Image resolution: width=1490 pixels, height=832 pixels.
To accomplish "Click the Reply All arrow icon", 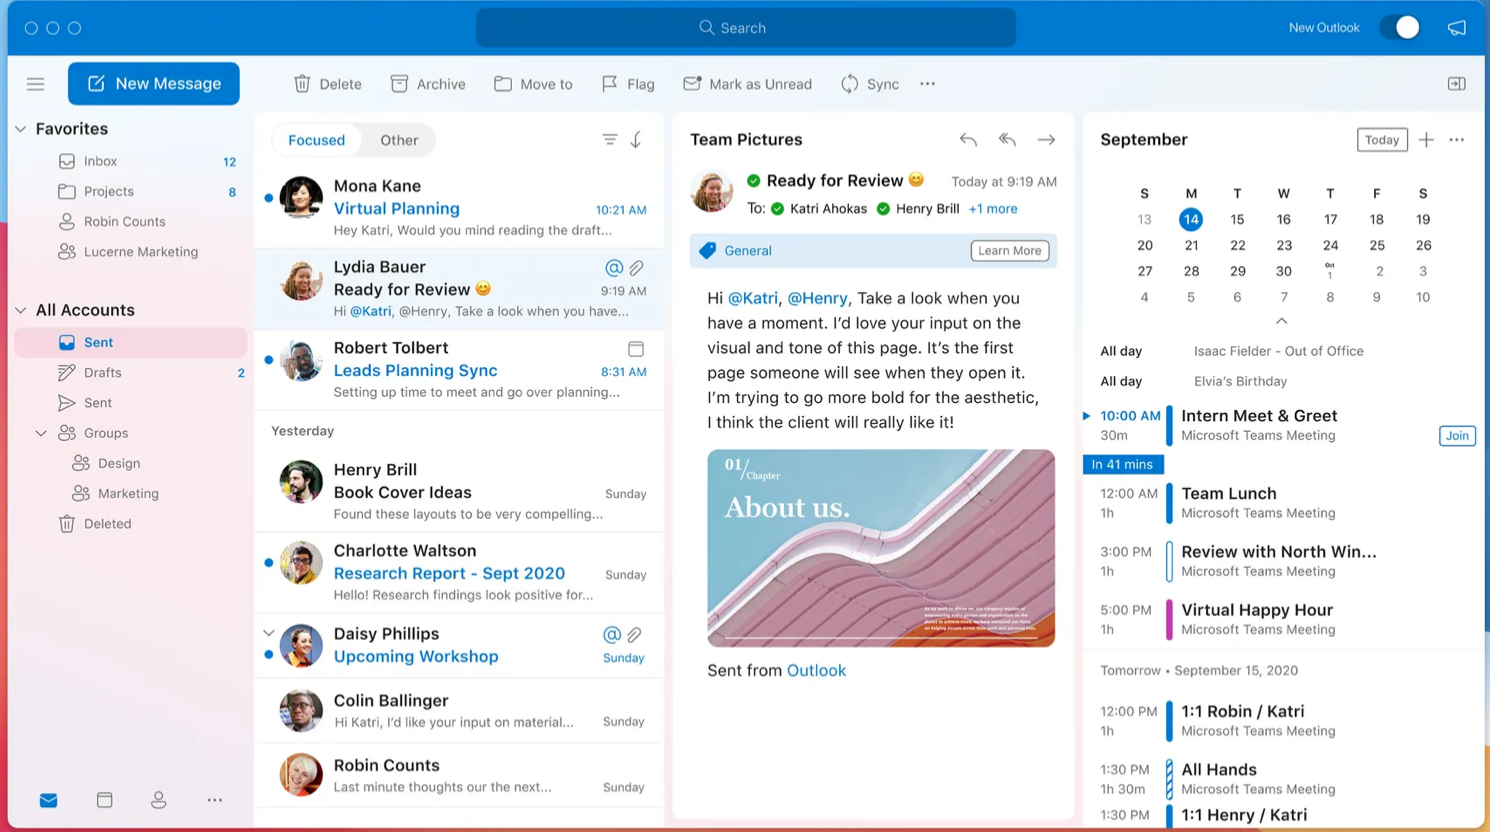I will 1007,140.
